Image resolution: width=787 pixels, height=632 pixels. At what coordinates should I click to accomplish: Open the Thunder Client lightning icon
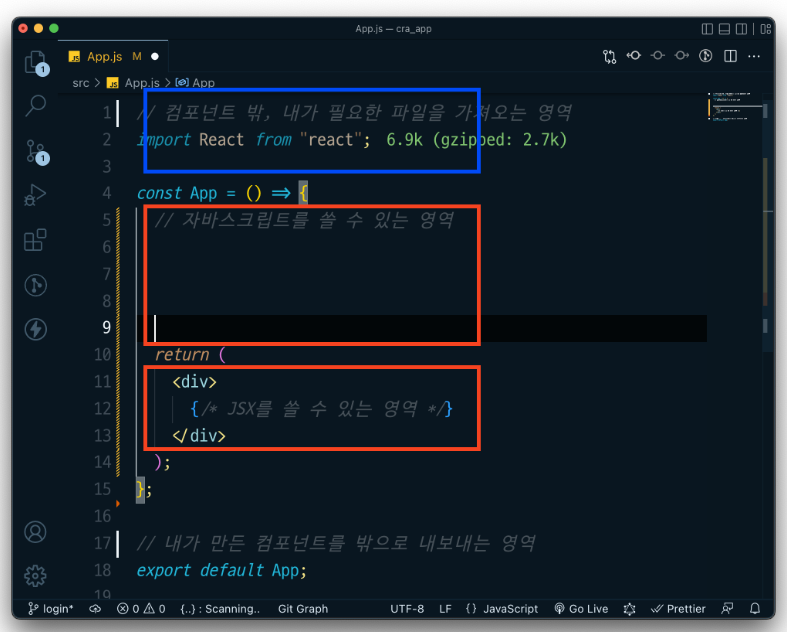[x=36, y=329]
